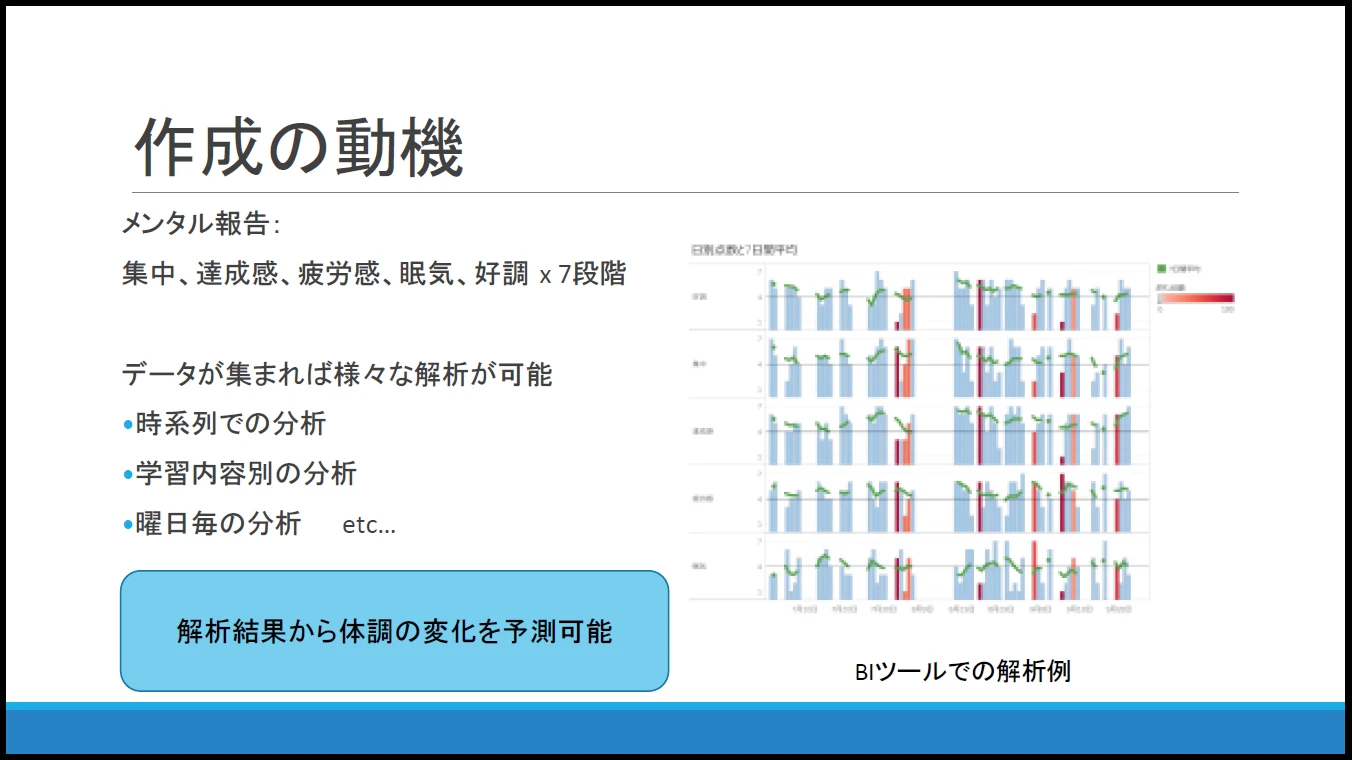Click the green 7-day average legend square

click(x=1161, y=269)
